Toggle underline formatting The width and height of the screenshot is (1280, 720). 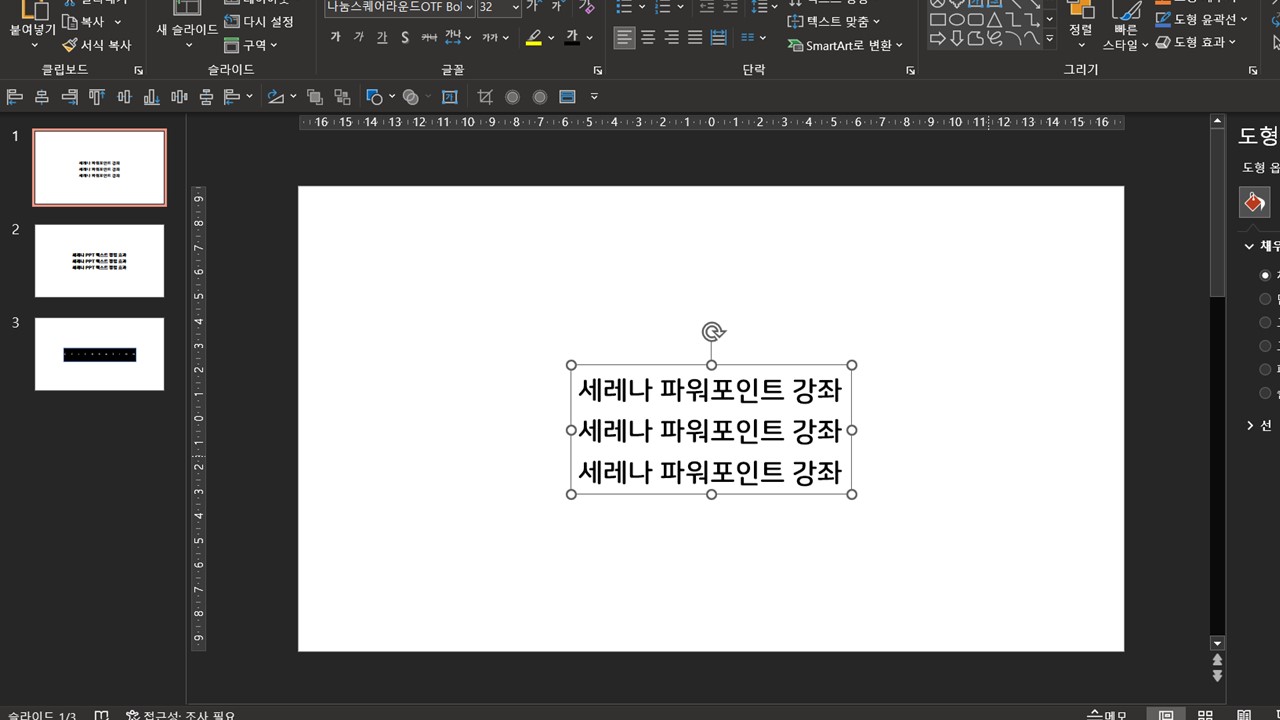[x=382, y=37]
